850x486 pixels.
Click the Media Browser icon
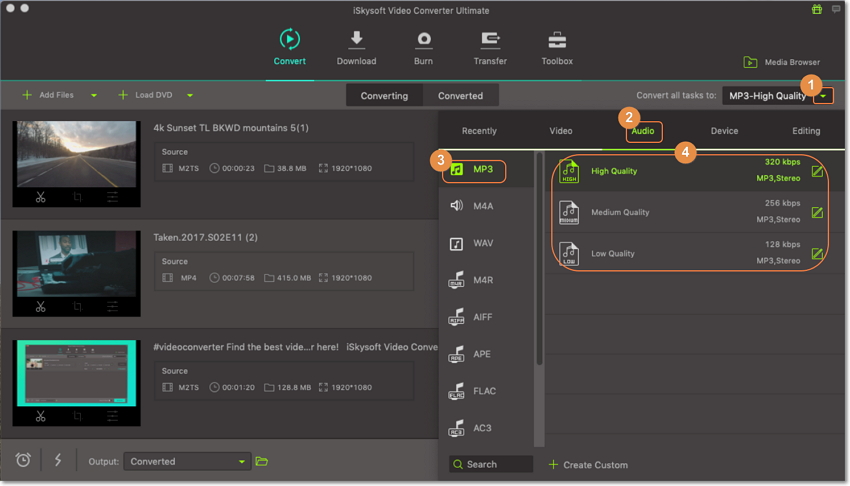(x=750, y=62)
